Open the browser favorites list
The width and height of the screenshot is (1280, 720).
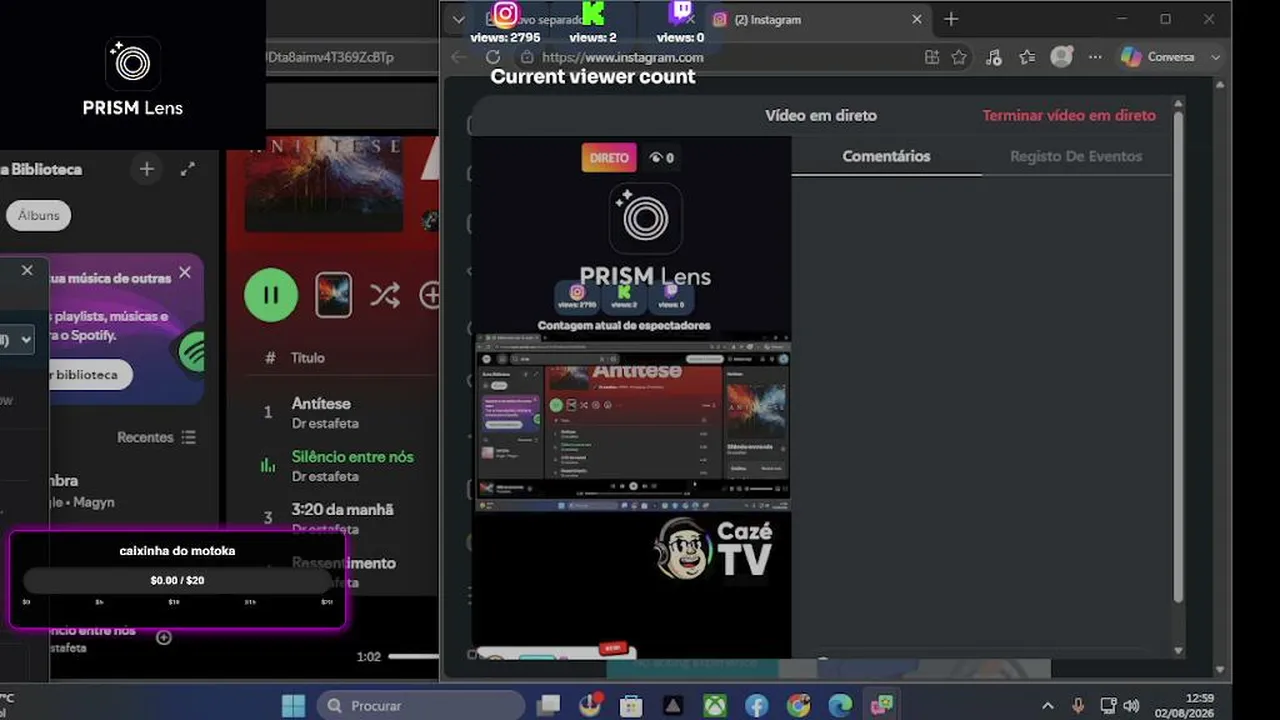point(1026,57)
